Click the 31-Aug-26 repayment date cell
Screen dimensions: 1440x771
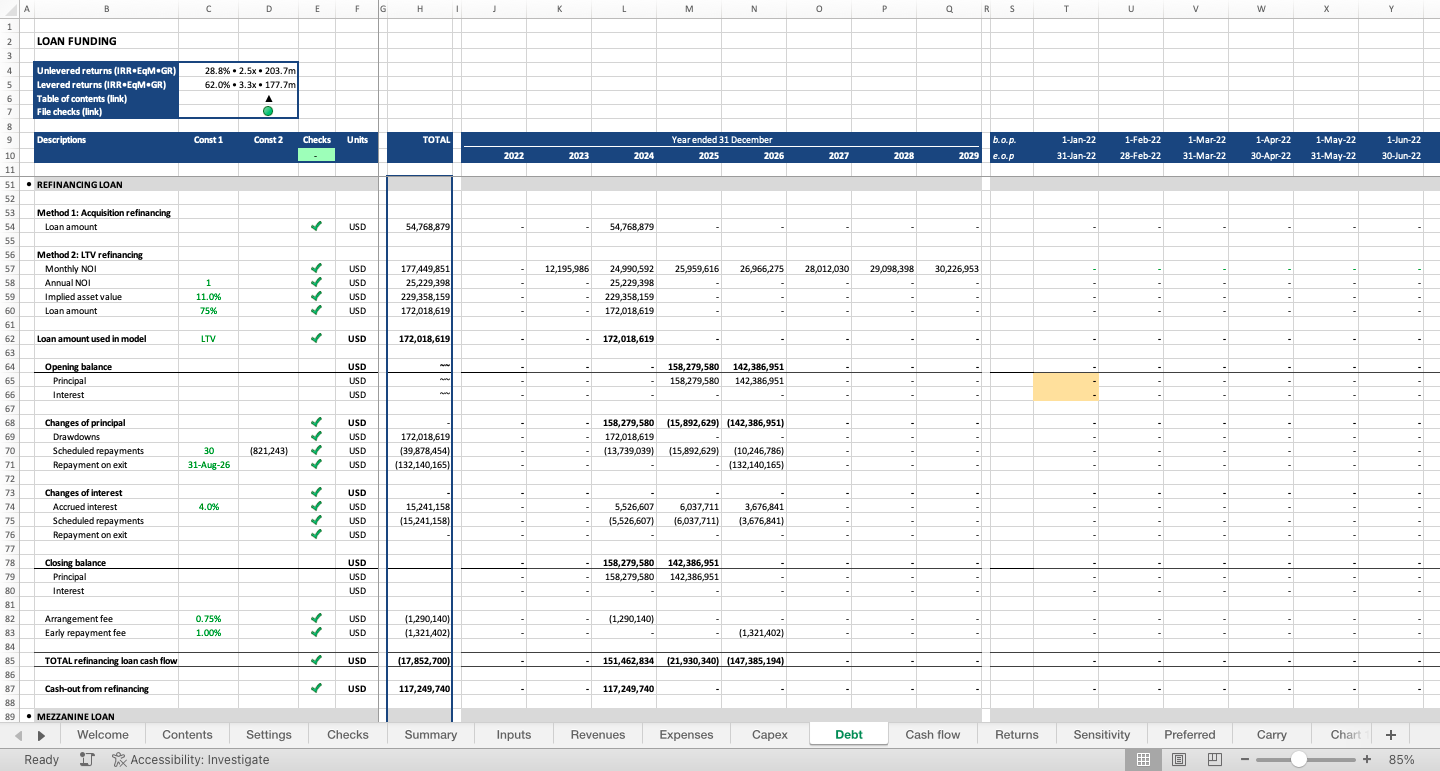coord(208,465)
